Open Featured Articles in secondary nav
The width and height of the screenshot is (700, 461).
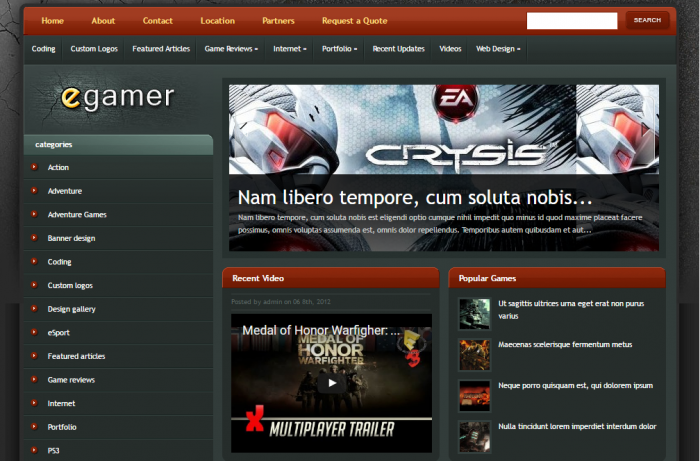click(161, 49)
